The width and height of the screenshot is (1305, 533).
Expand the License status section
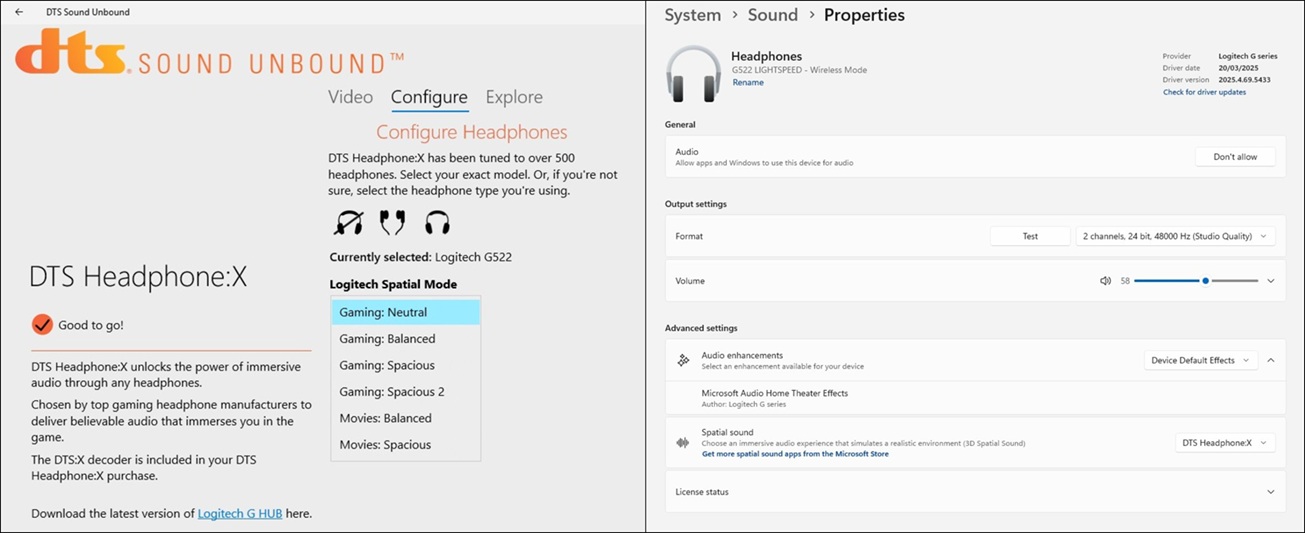click(x=1270, y=492)
